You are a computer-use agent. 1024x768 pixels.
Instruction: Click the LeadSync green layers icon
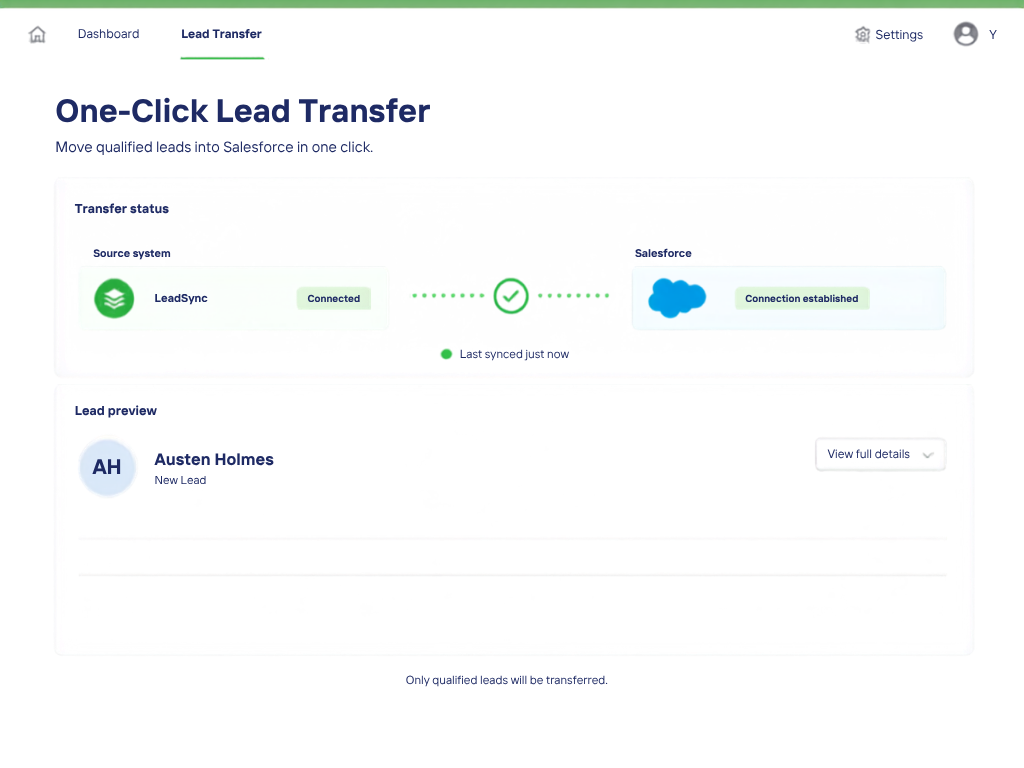click(114, 298)
